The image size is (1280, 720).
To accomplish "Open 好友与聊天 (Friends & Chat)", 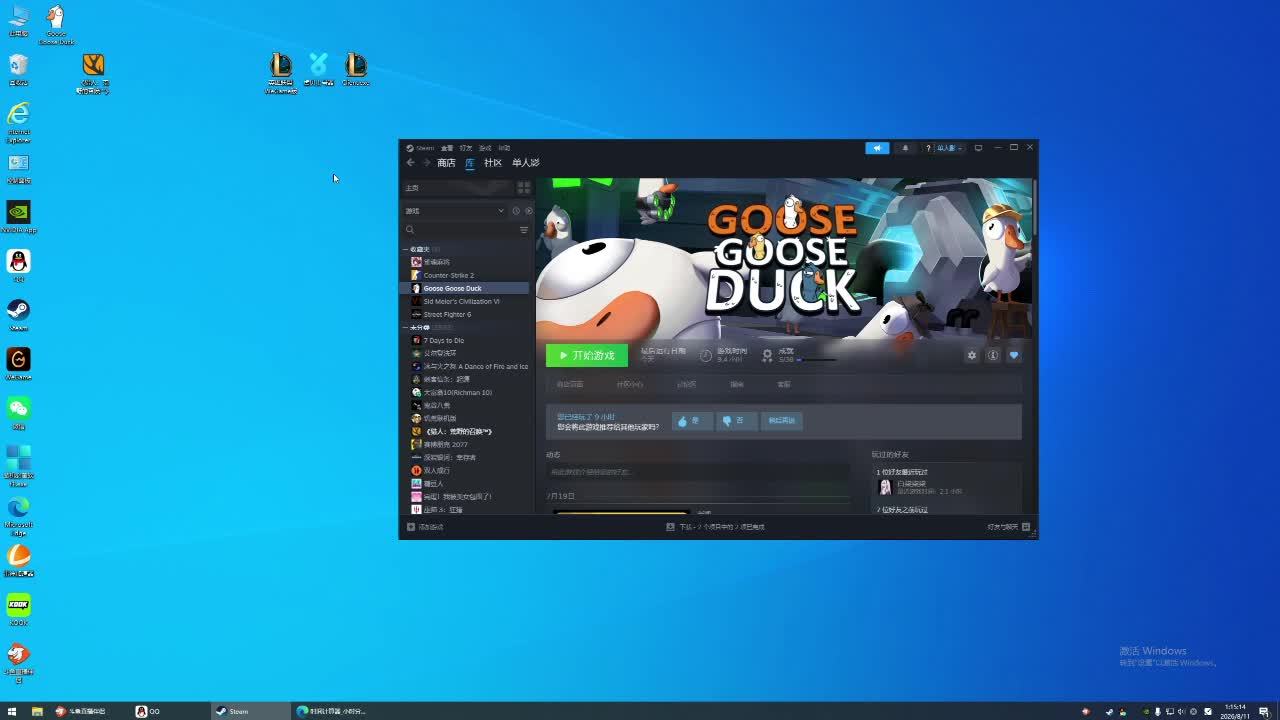I will pos(1009,527).
